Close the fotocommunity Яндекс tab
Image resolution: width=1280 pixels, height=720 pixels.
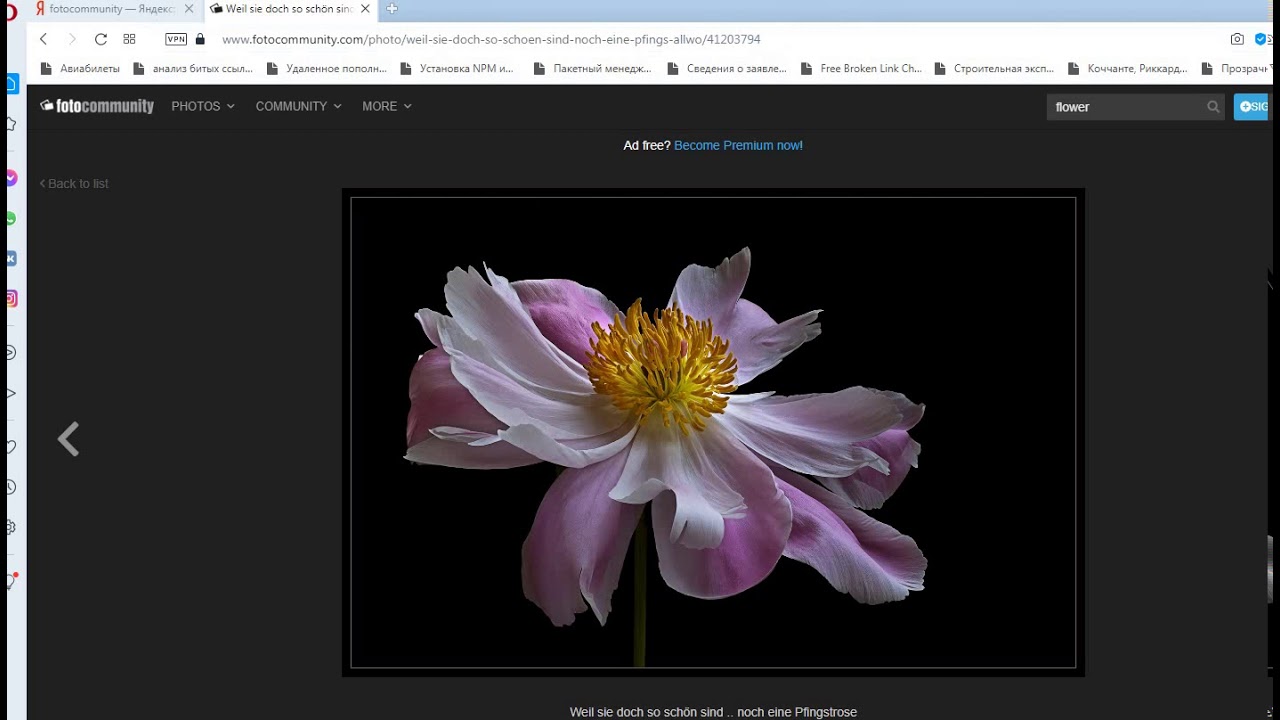pos(189,9)
